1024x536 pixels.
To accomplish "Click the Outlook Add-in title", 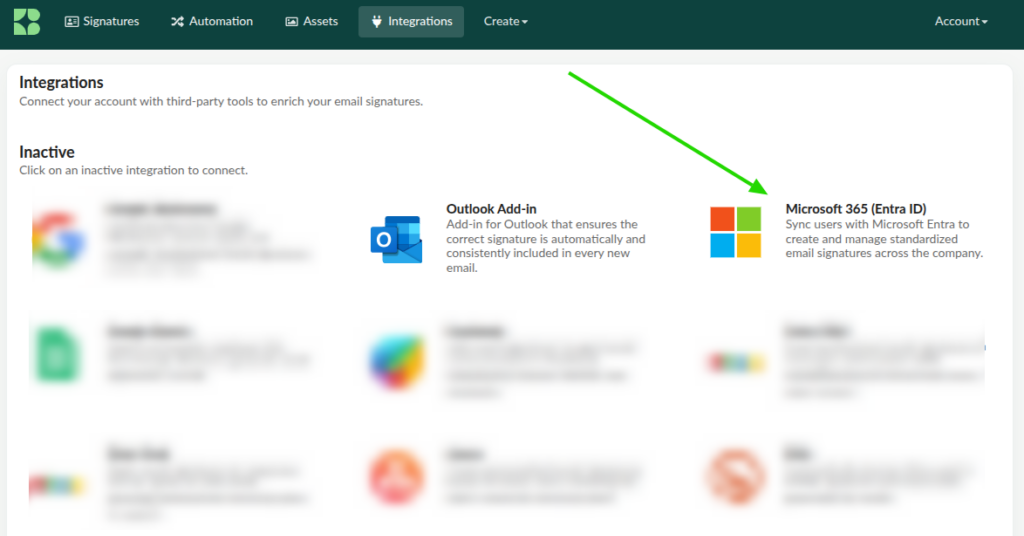I will click(491, 209).
